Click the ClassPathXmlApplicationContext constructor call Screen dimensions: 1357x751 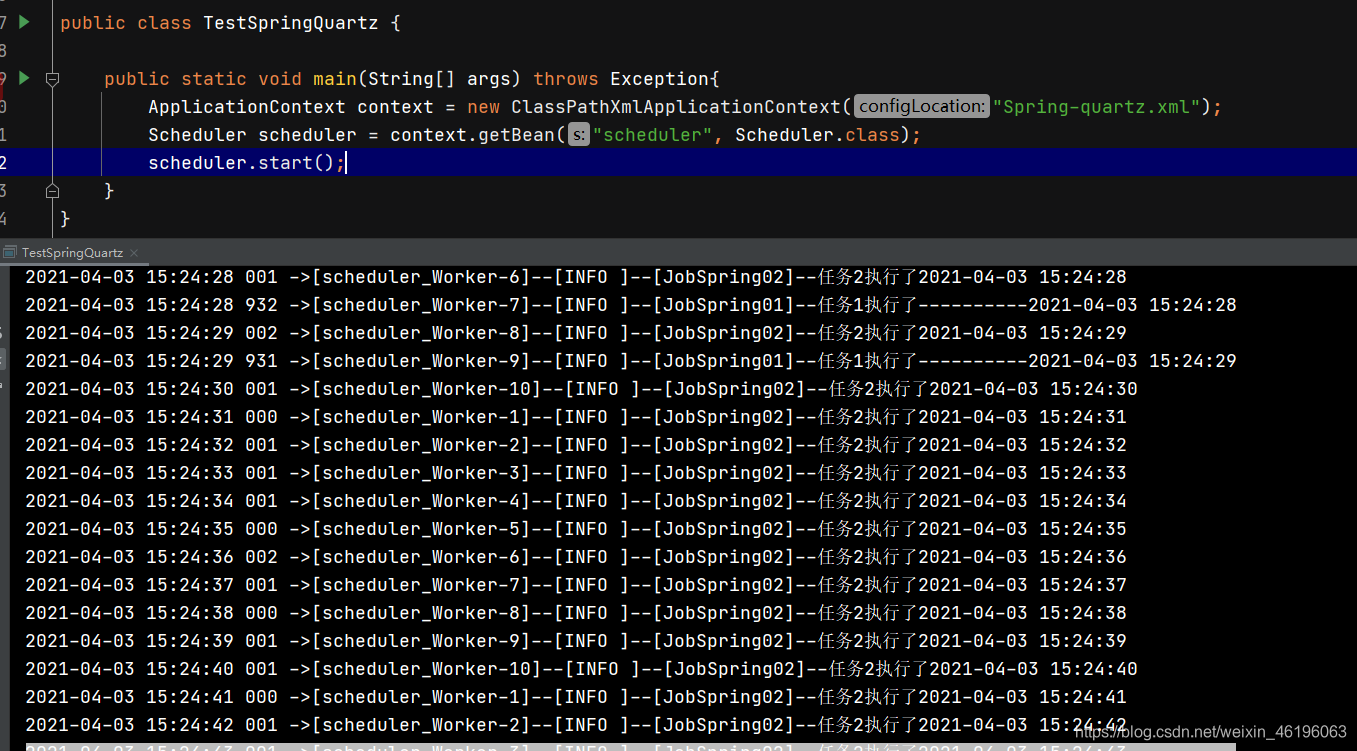(676, 106)
